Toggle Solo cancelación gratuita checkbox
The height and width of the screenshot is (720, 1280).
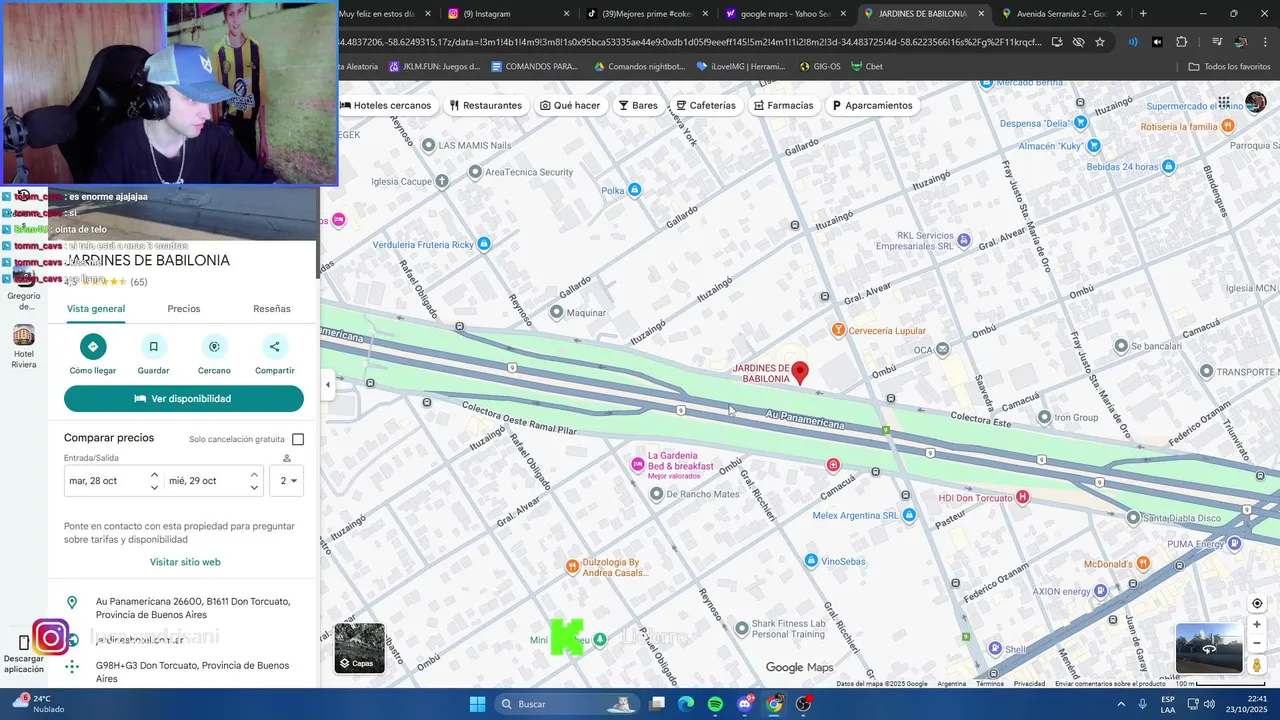pos(298,439)
